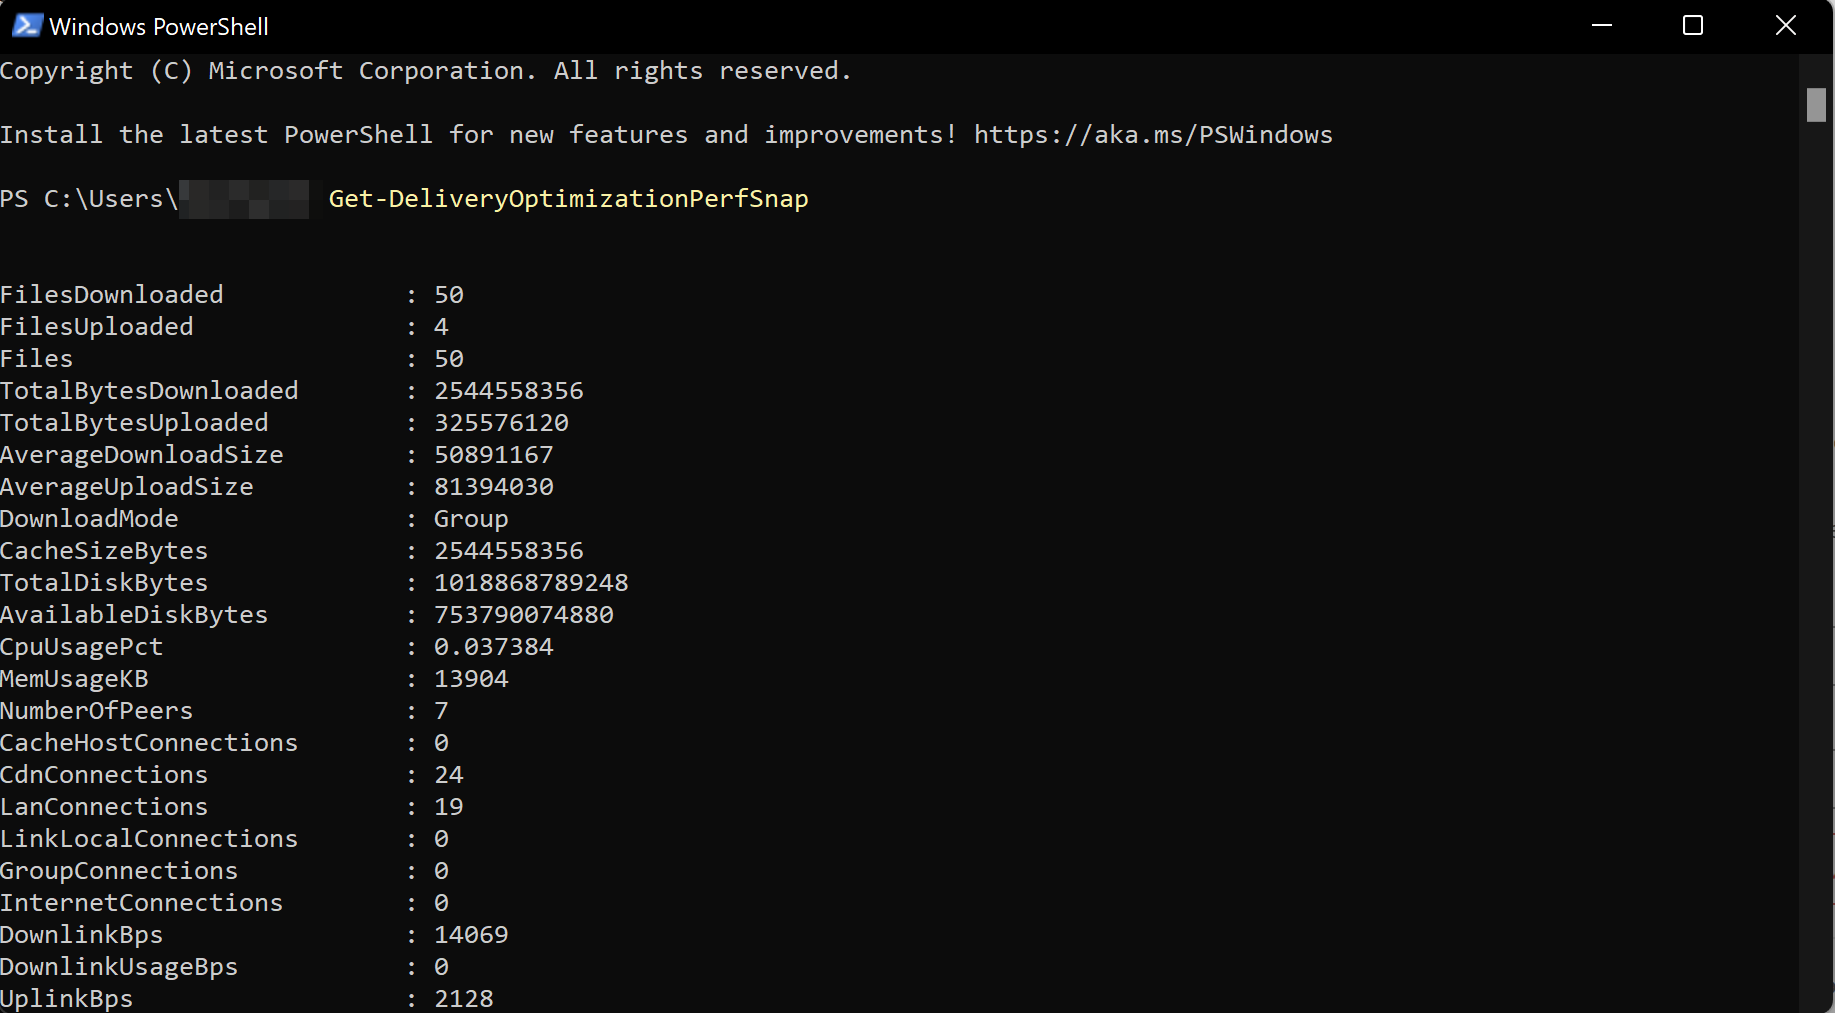Screen dimensions: 1835x1013
Task: Click the TotalBytesDownloaded value 2544558356
Action: (x=508, y=391)
